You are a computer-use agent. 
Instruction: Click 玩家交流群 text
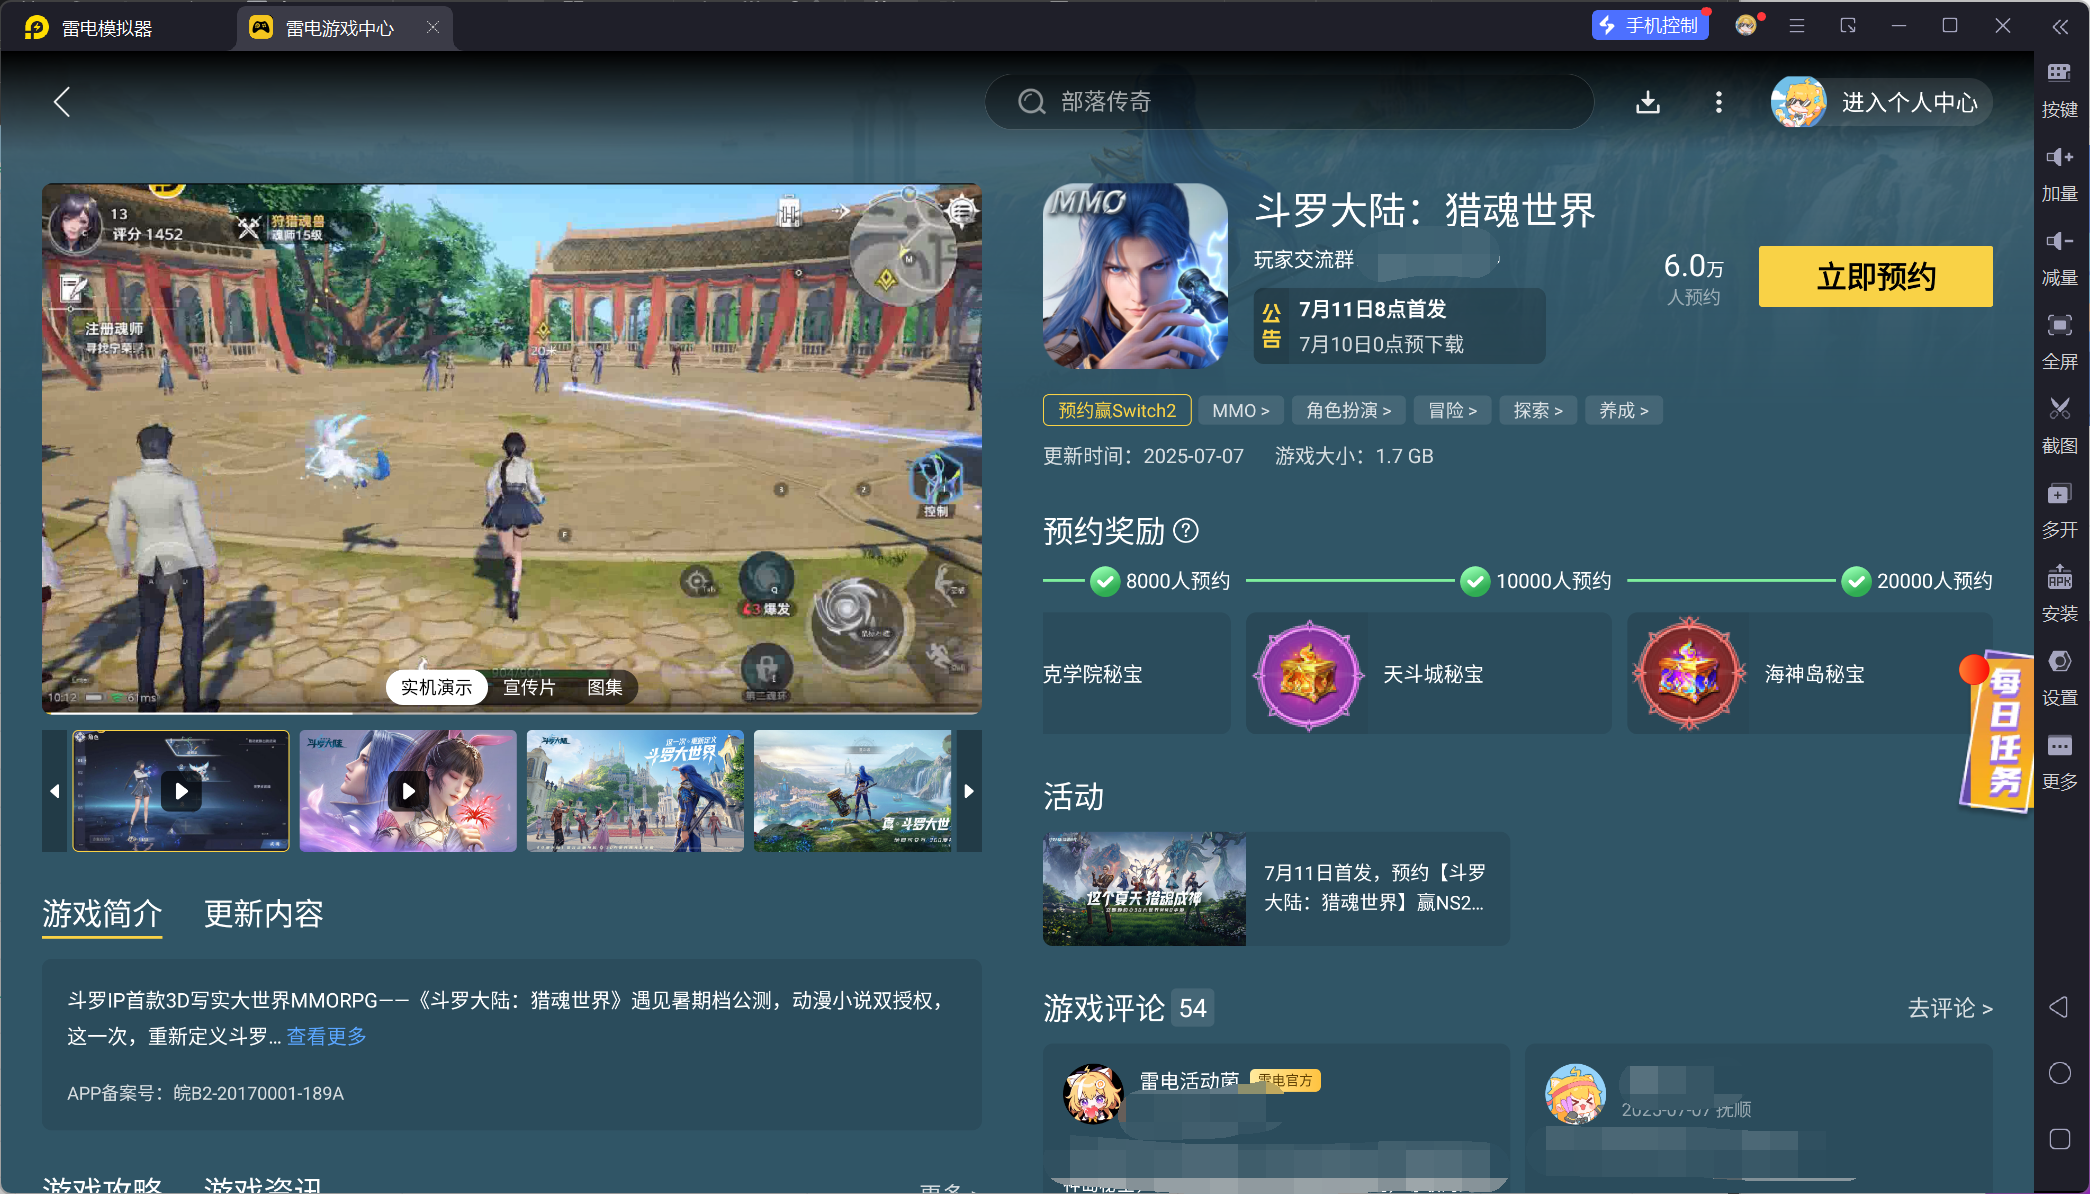click(x=1304, y=260)
